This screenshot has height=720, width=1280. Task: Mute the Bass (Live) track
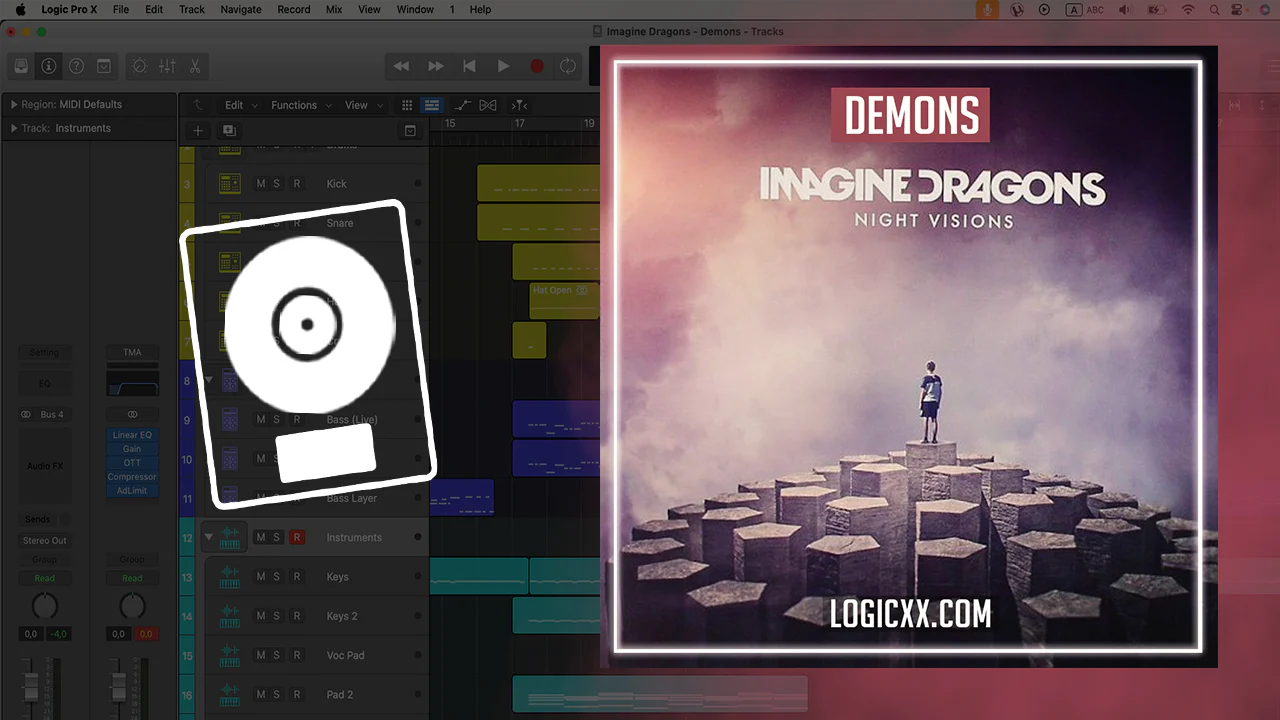pyautogui.click(x=261, y=419)
